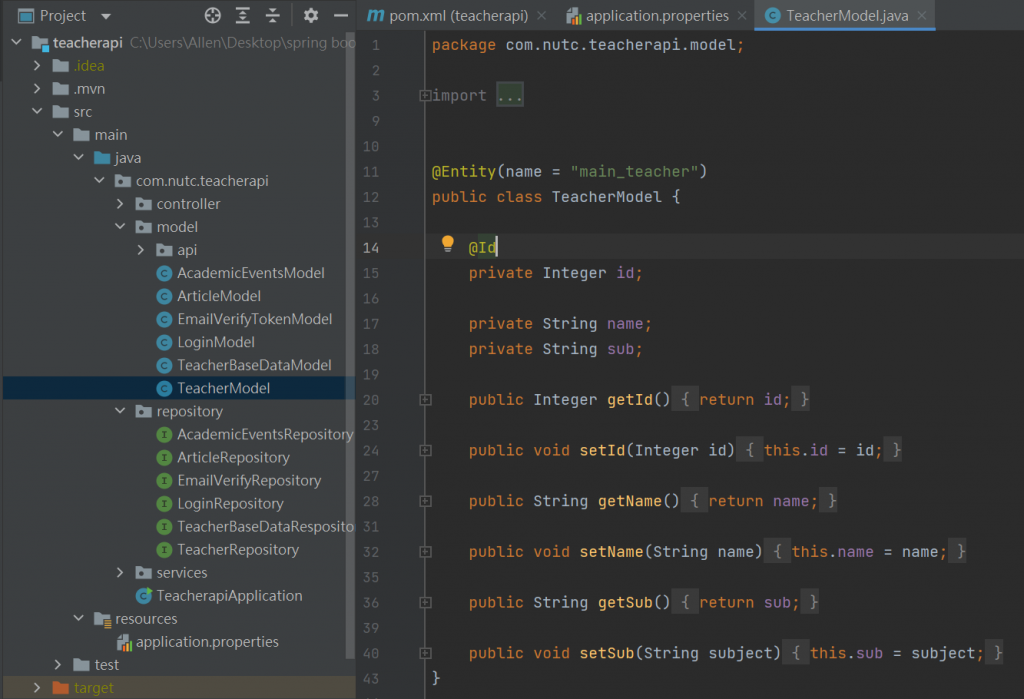Click line number 14 in the gutter
Image resolution: width=1024 pixels, height=699 pixels.
[371, 248]
